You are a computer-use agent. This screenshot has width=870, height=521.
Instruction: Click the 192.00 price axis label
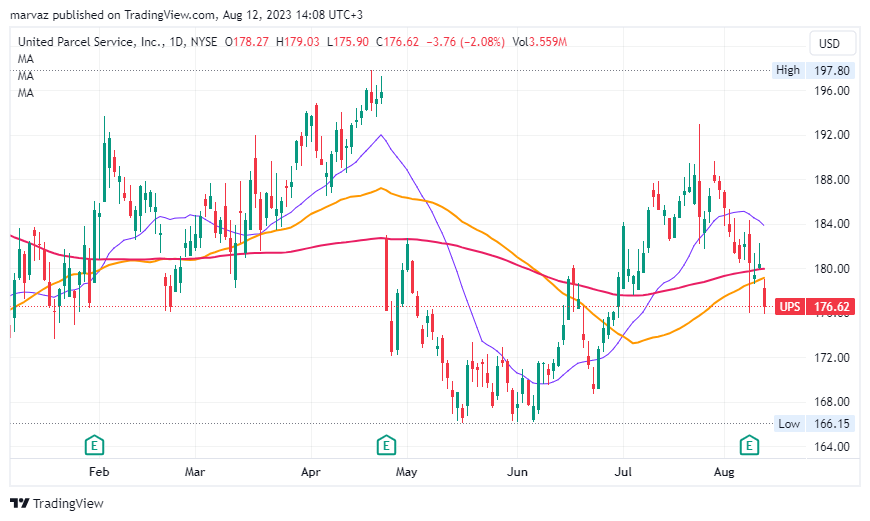[832, 135]
